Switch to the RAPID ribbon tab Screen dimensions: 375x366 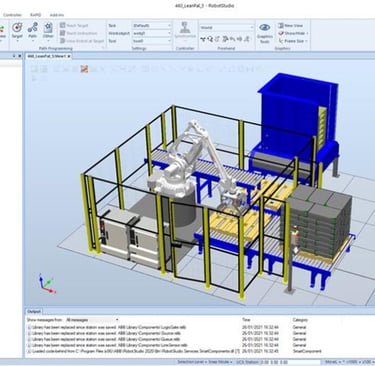pyautogui.click(x=36, y=15)
